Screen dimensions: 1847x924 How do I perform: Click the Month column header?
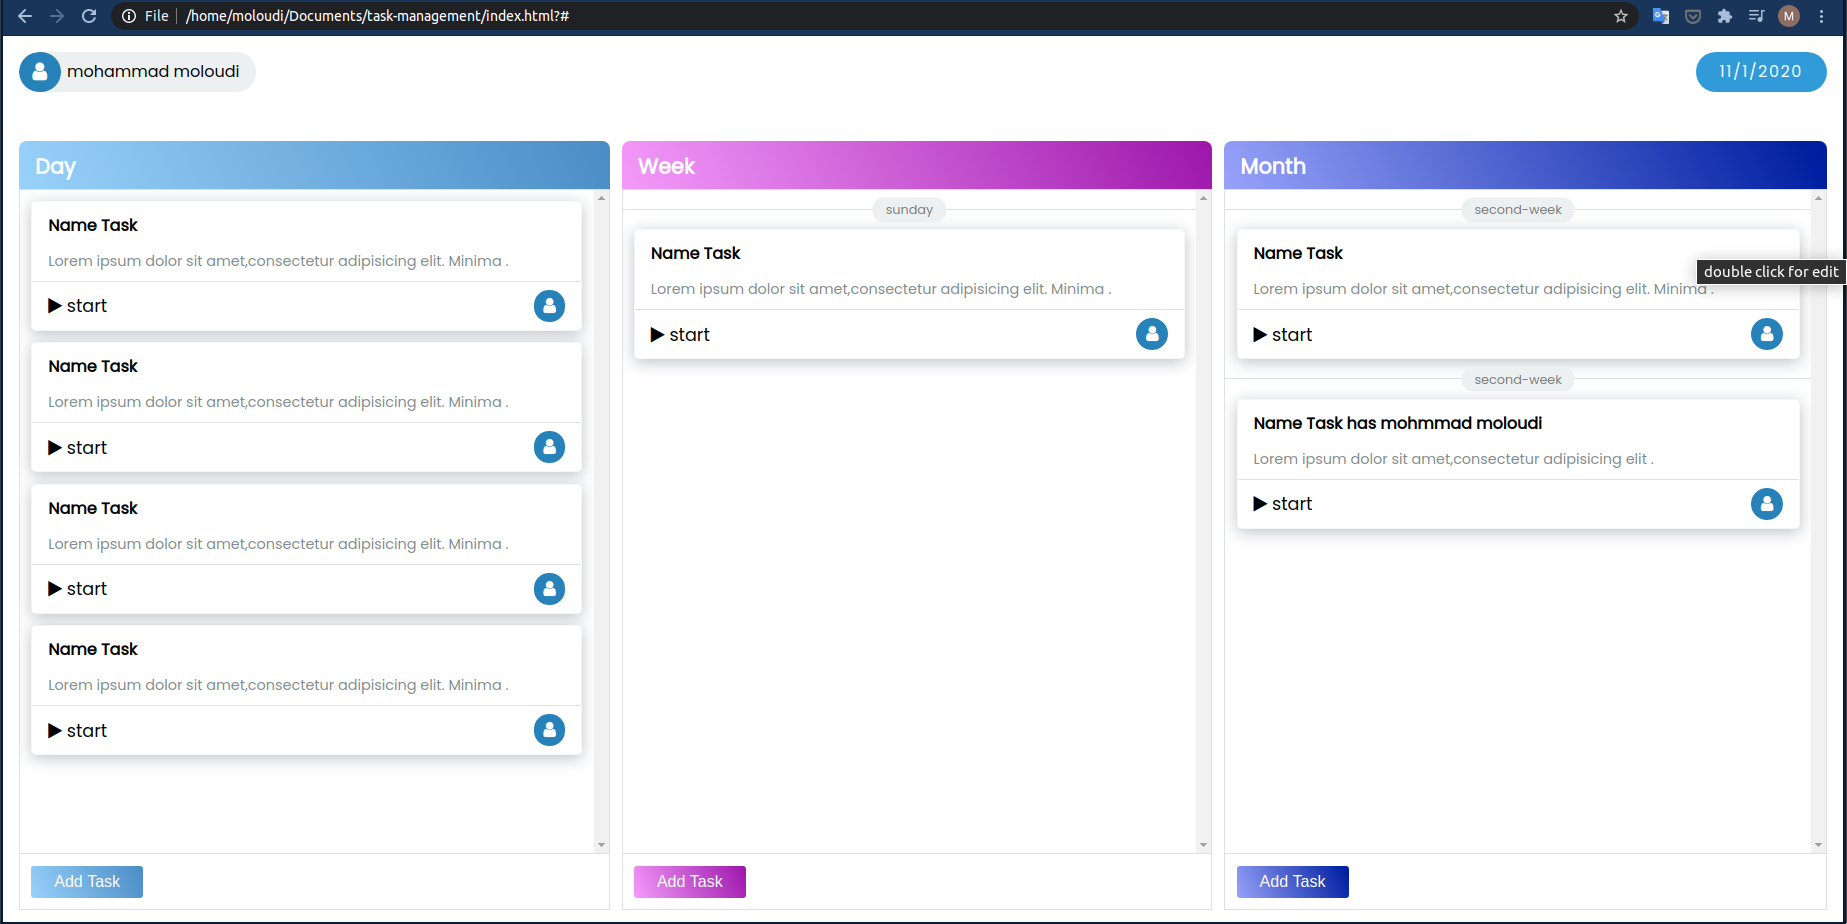[1272, 166]
